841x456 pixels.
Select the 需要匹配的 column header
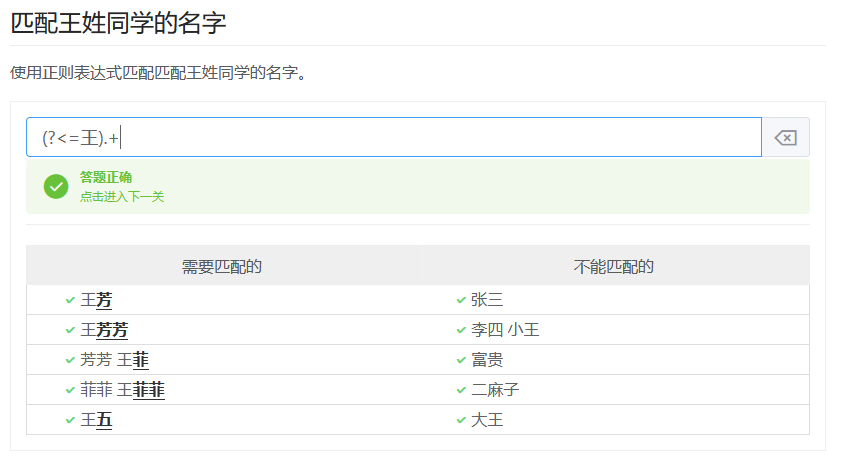(222, 267)
